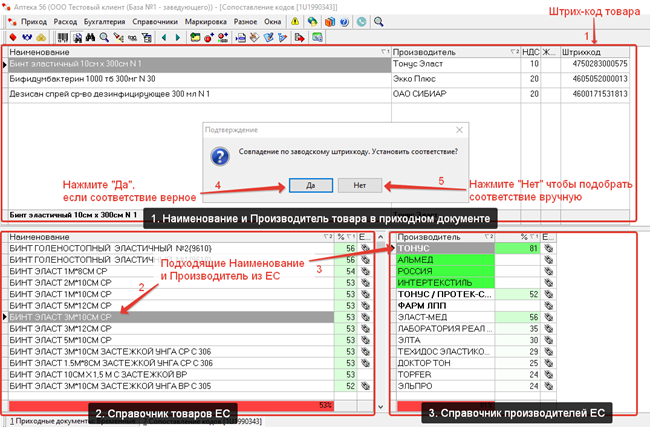Click barcode 4605052000013 cell
Screen dimensions: 650x427
click(x=594, y=79)
